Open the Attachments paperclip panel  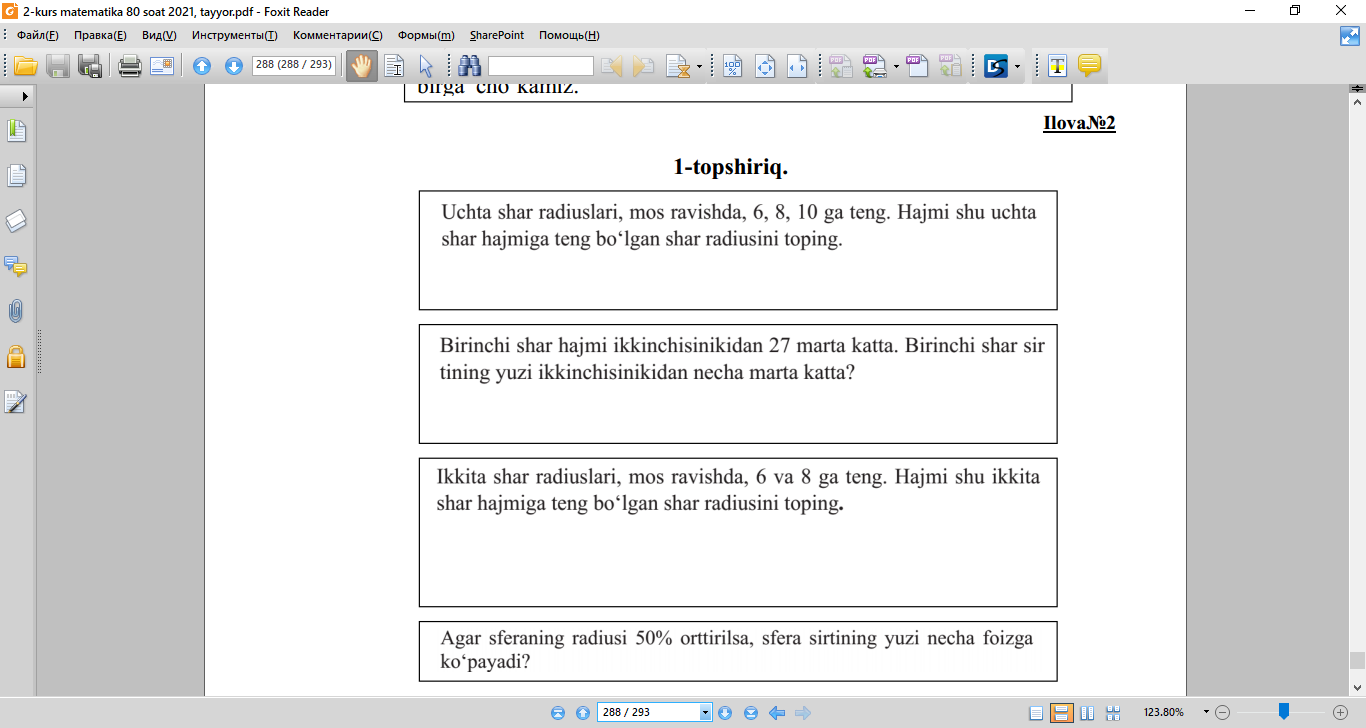[16, 311]
